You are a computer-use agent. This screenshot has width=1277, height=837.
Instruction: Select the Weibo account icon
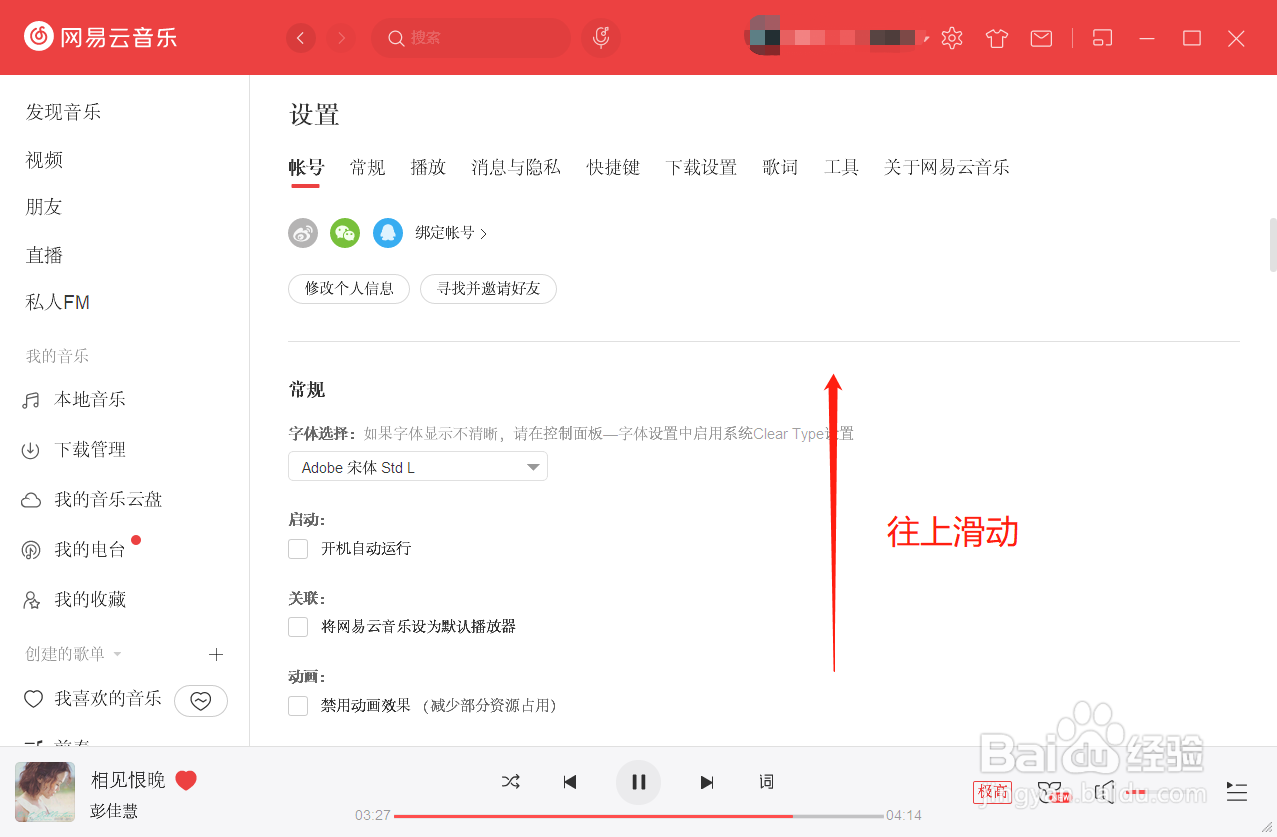click(x=303, y=233)
